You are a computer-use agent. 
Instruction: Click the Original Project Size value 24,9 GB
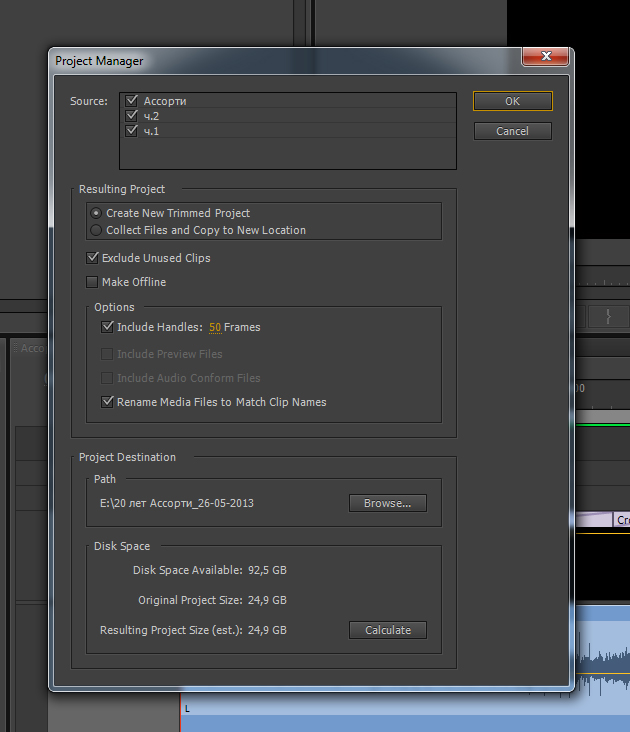coord(267,600)
